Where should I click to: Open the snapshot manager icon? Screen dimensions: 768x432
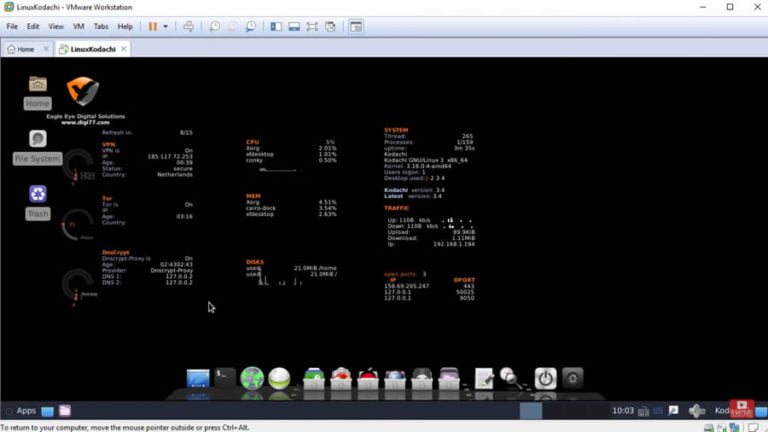[250, 27]
